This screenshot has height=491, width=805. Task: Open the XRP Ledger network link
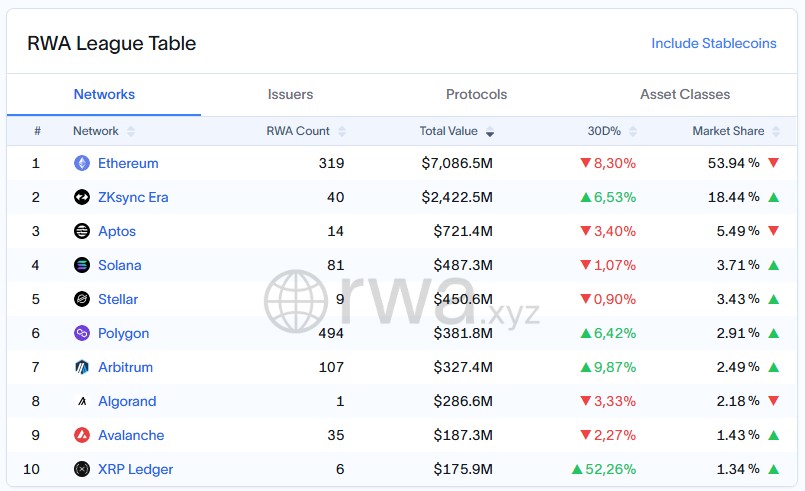pyautogui.click(x=136, y=469)
